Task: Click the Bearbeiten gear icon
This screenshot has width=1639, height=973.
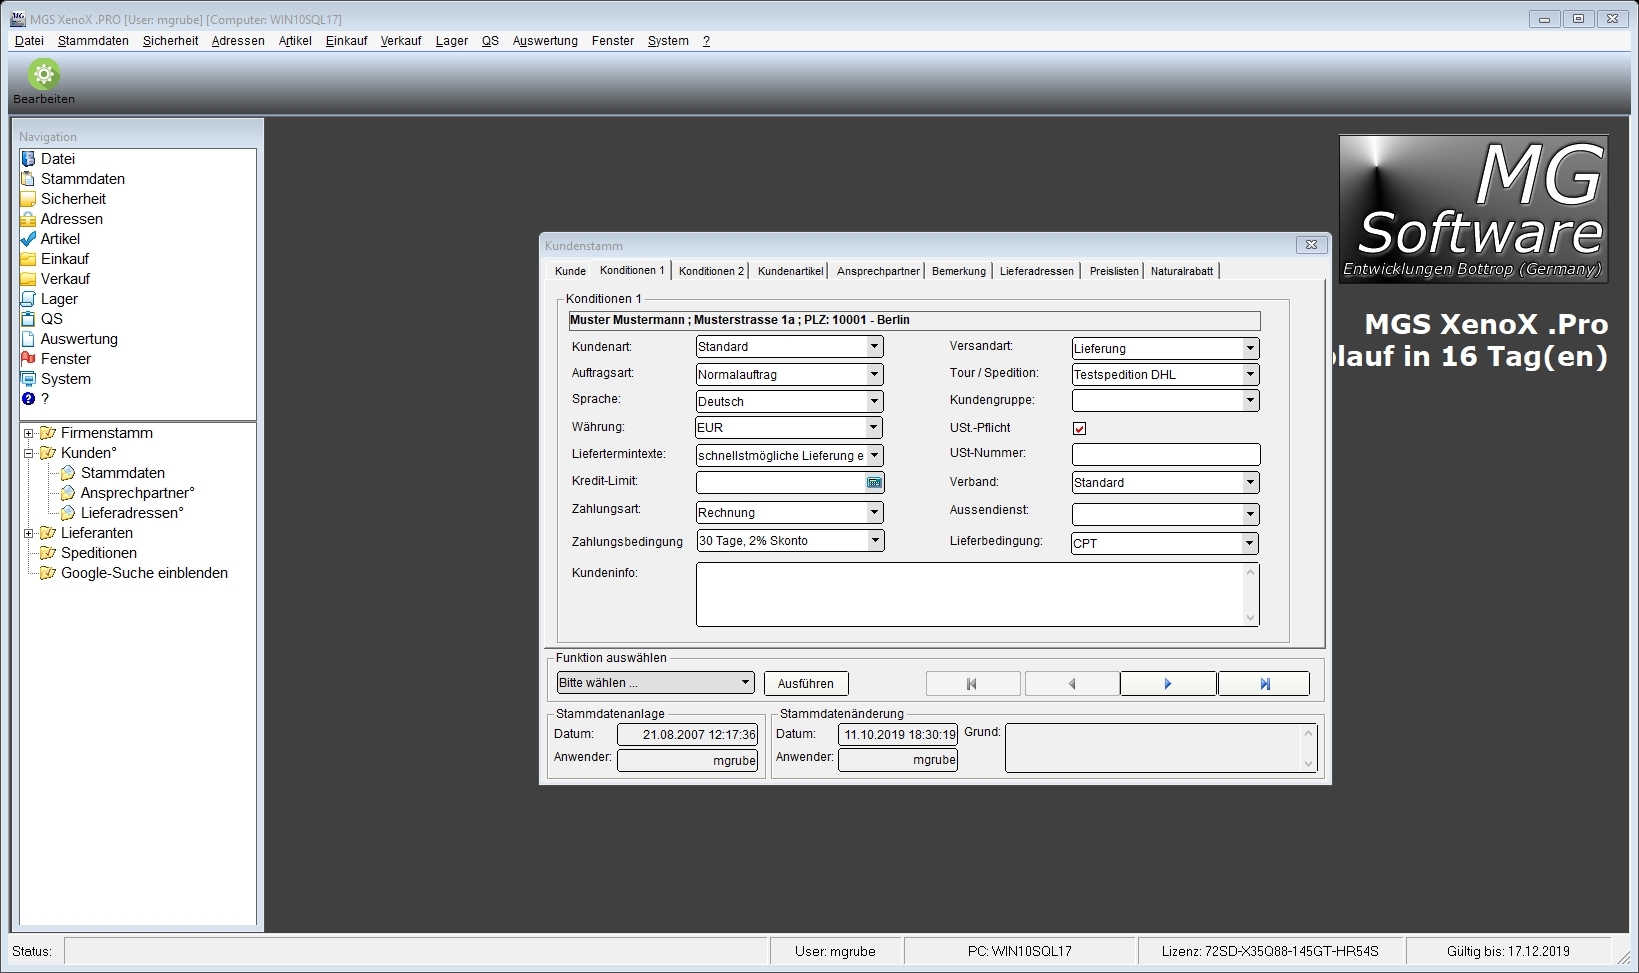Action: point(43,74)
